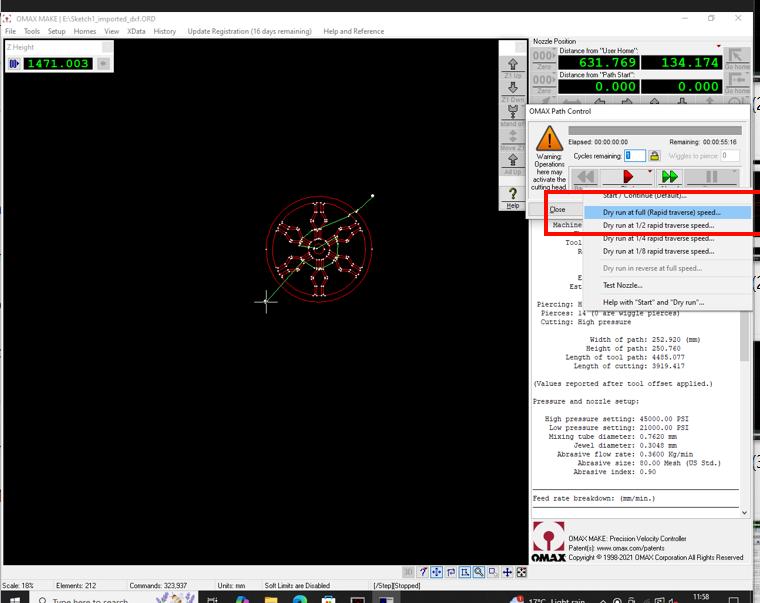Click User Home X readout 631.769

click(599, 63)
